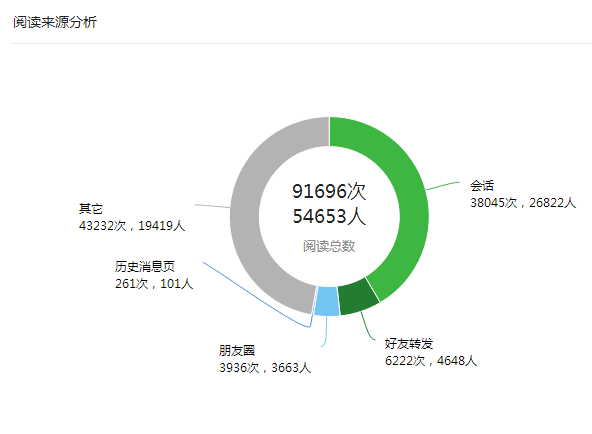Click the blue leader line to 历史消息页
Screen dimensions: 592x434
(257, 295)
